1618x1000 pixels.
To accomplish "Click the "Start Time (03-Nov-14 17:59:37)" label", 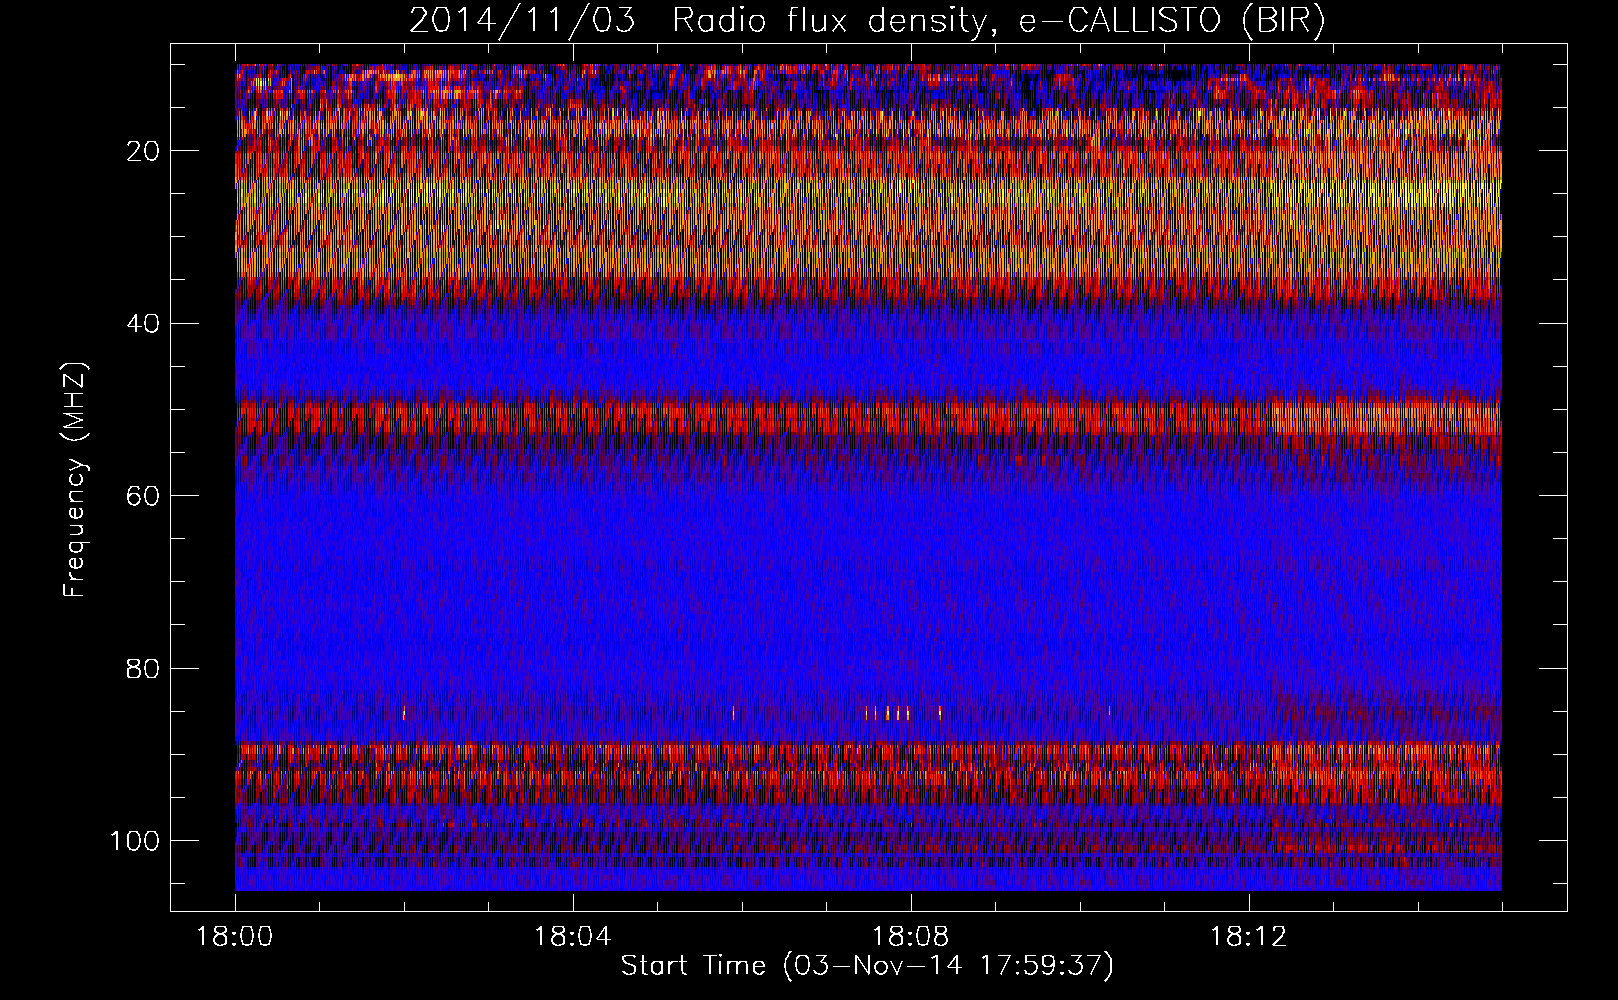I will 867,966.
